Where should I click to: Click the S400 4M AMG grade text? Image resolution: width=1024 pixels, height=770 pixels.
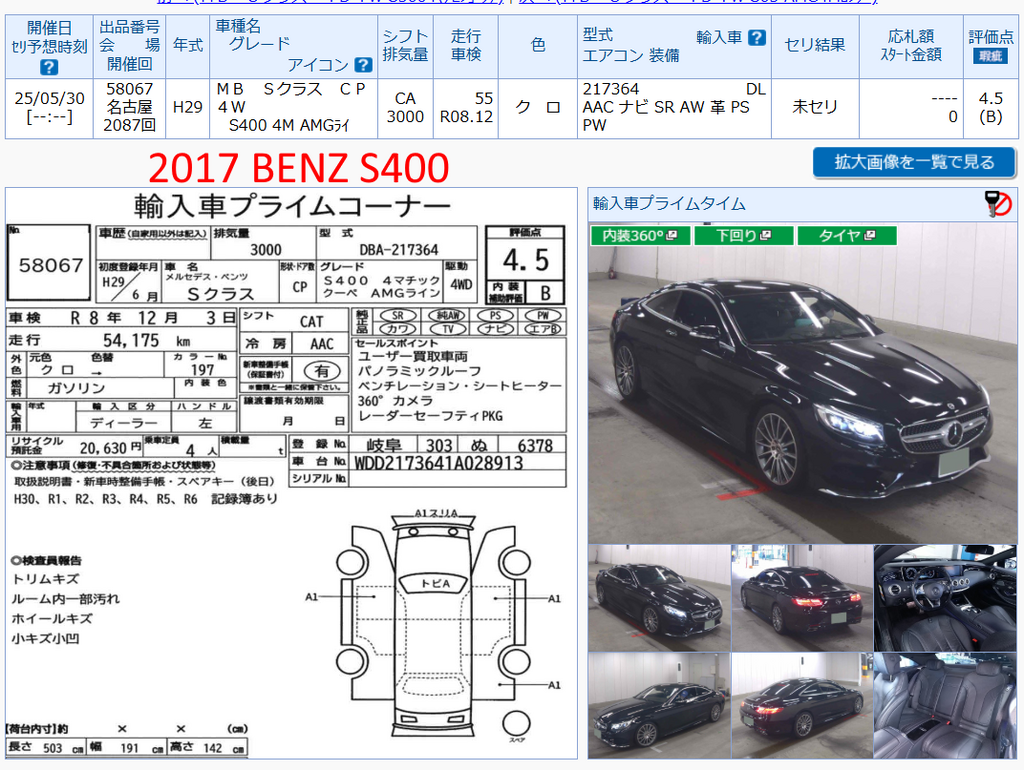point(289,125)
